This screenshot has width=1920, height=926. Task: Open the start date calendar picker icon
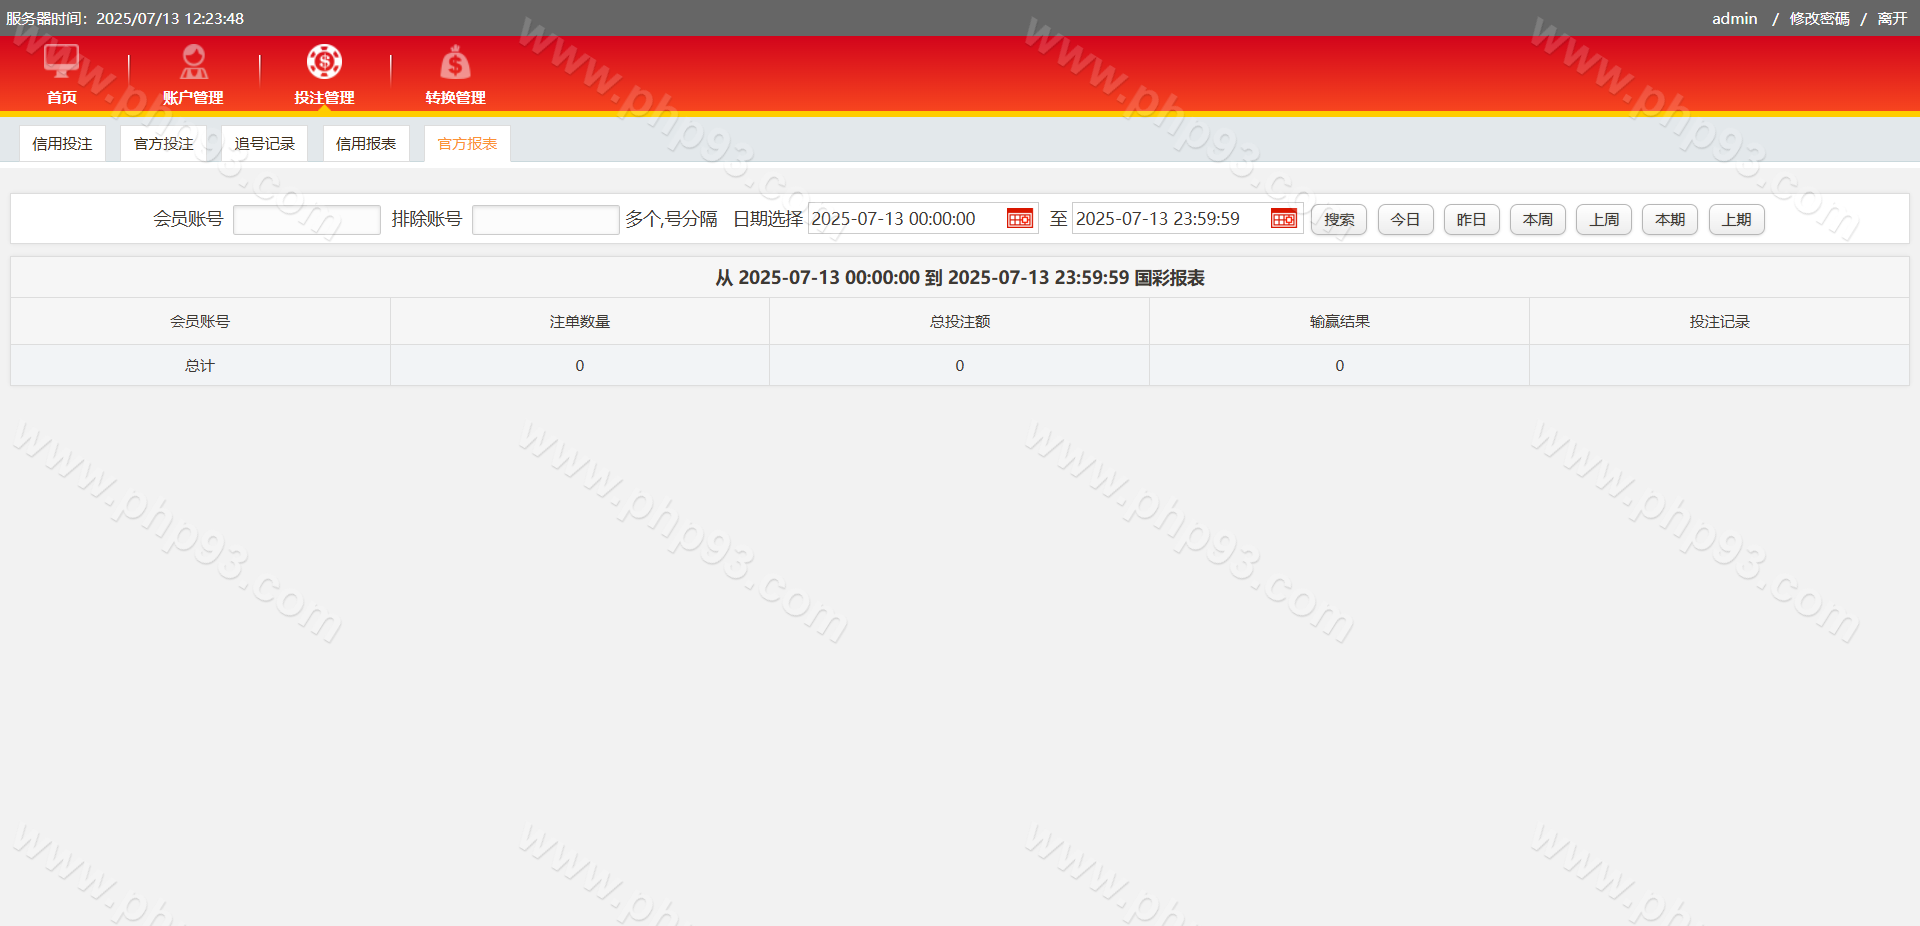(x=1019, y=219)
